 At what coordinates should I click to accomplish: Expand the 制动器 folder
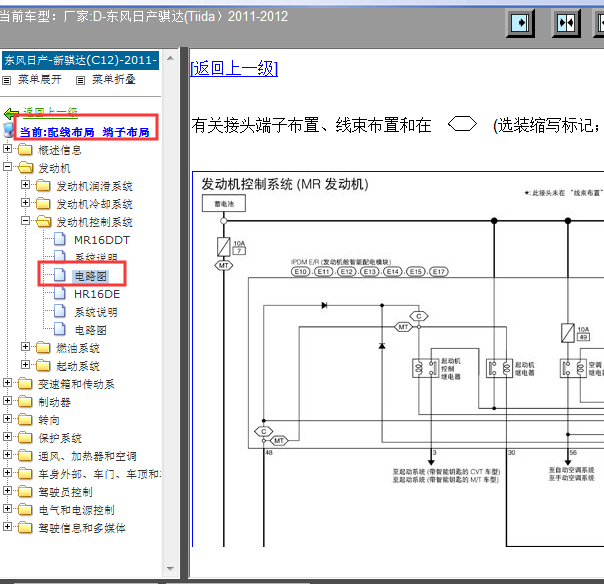pos(7,400)
